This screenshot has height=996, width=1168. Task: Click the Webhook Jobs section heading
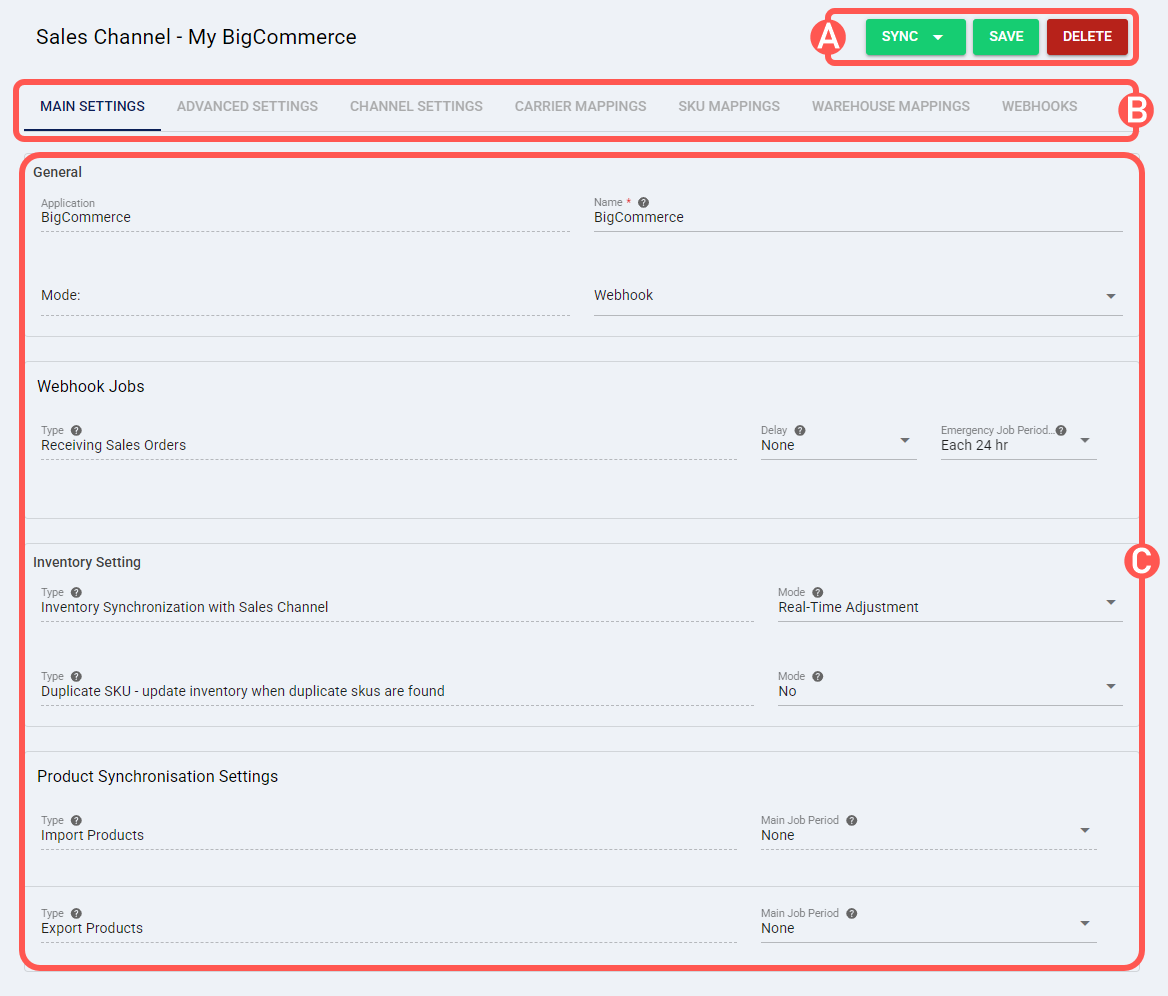(x=91, y=387)
